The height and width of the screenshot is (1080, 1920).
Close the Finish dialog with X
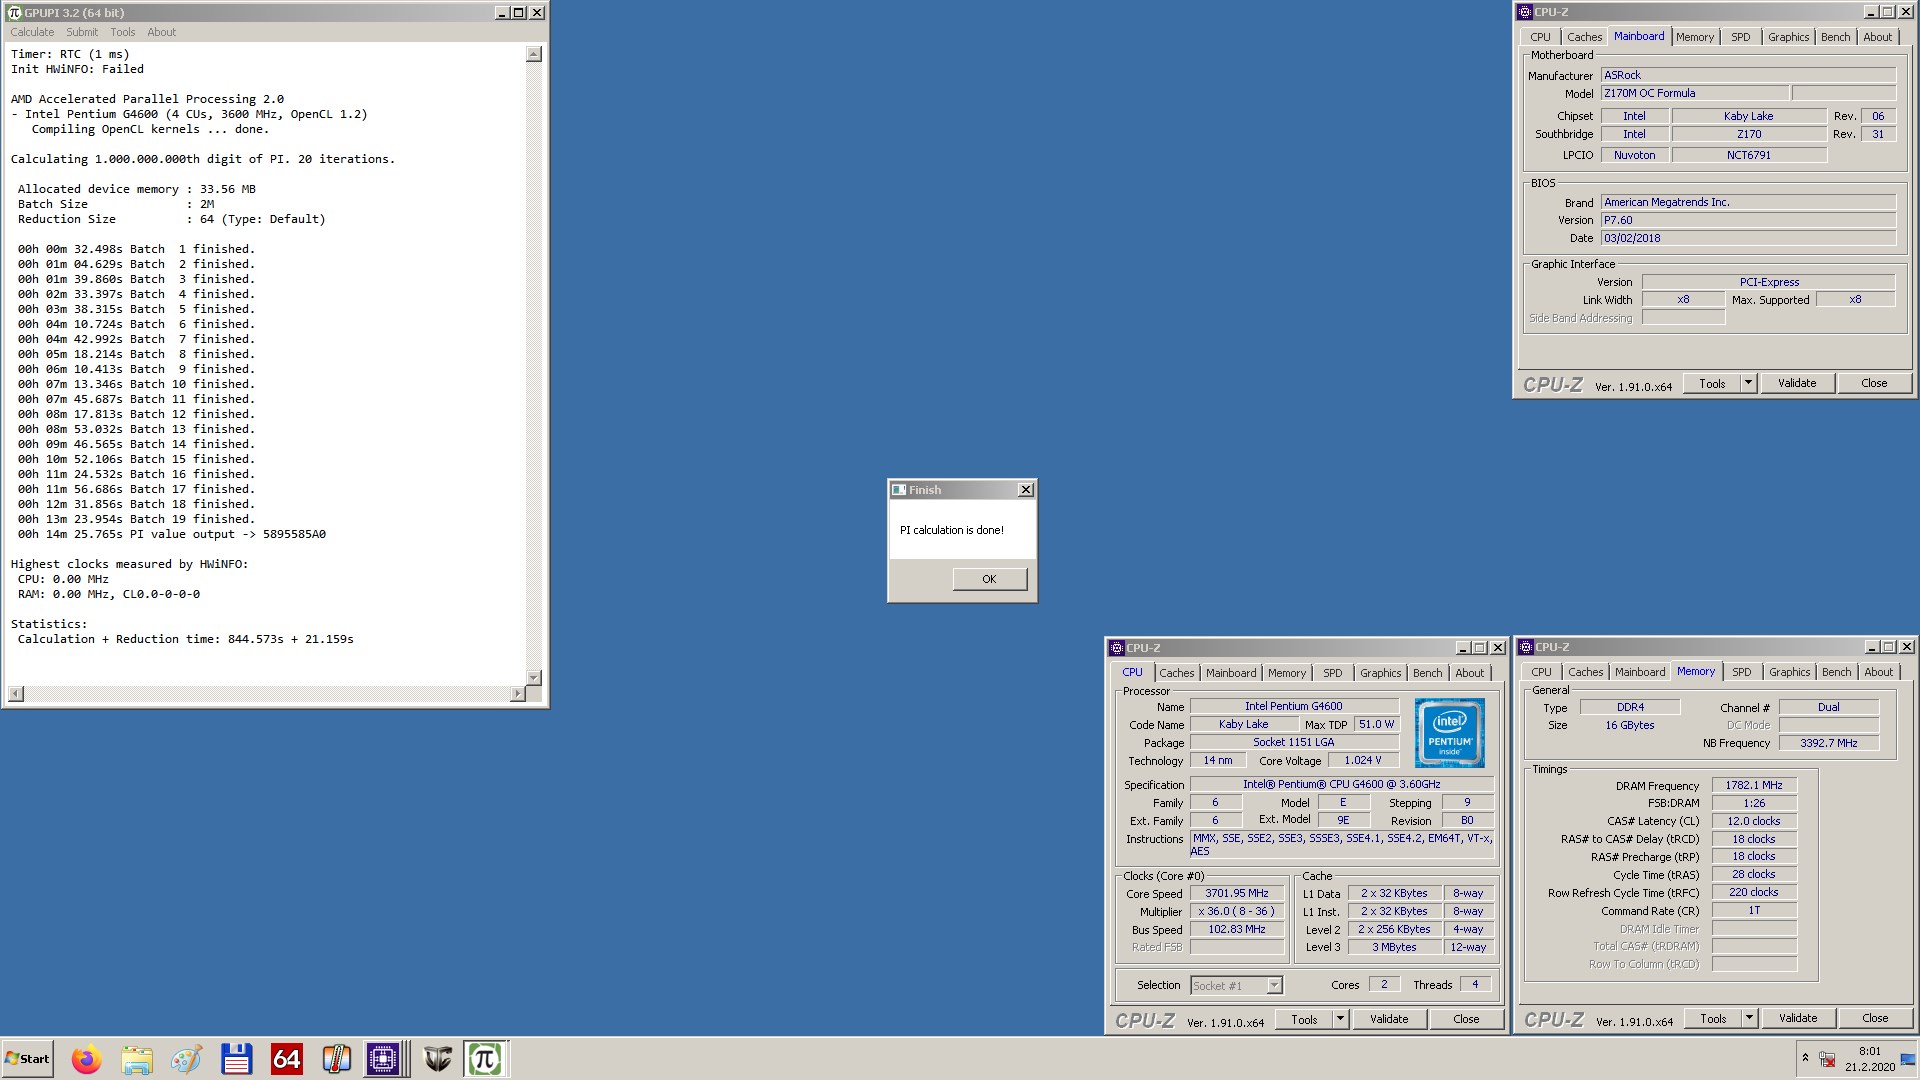click(x=1025, y=490)
